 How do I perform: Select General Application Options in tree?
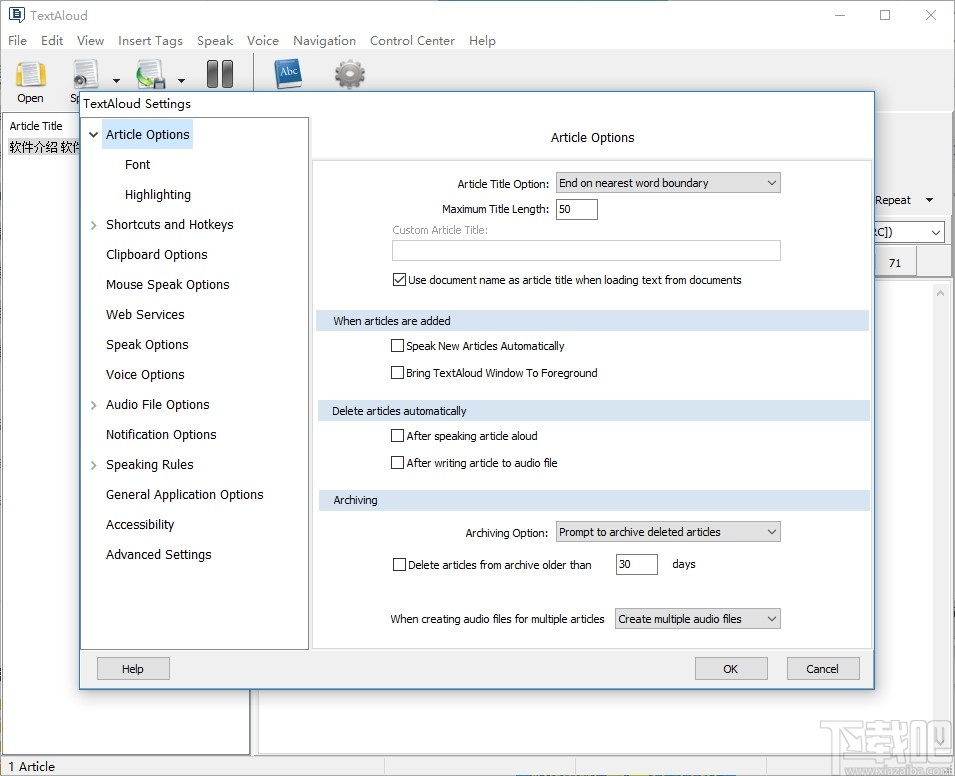[x=185, y=495]
